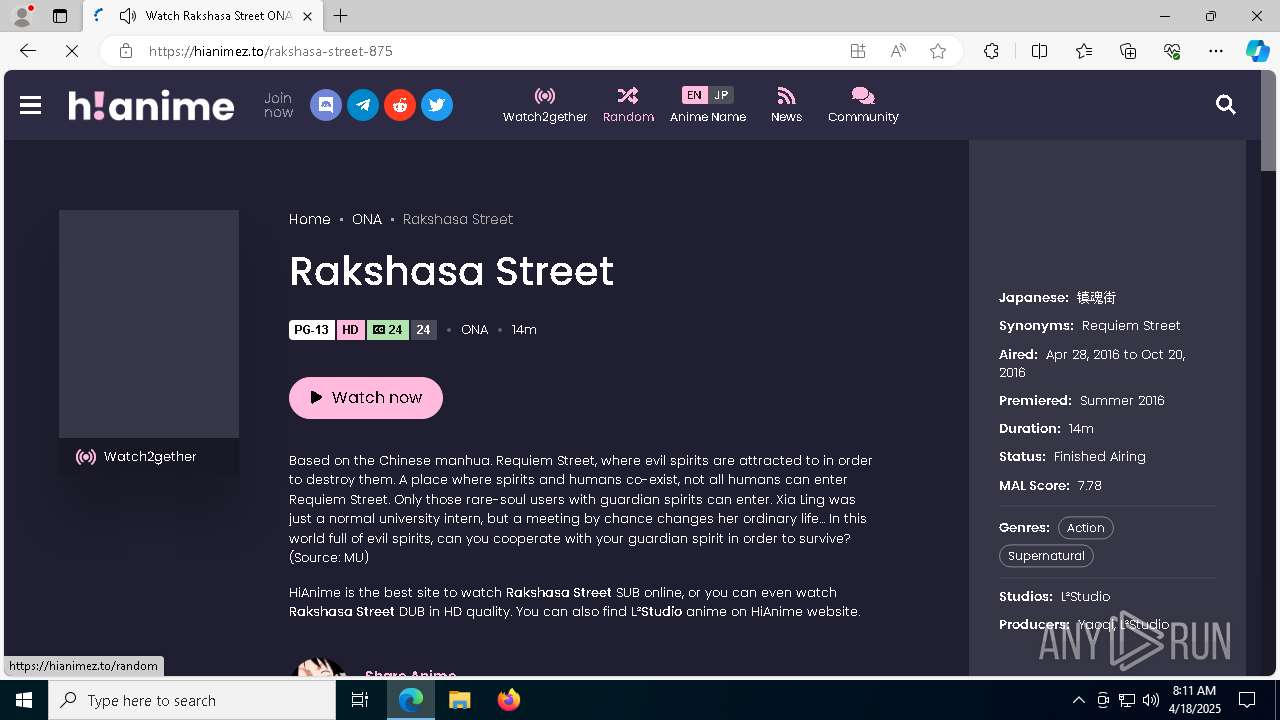
Task: Click the Rakshasa Street poster thumbnail
Action: (149, 324)
